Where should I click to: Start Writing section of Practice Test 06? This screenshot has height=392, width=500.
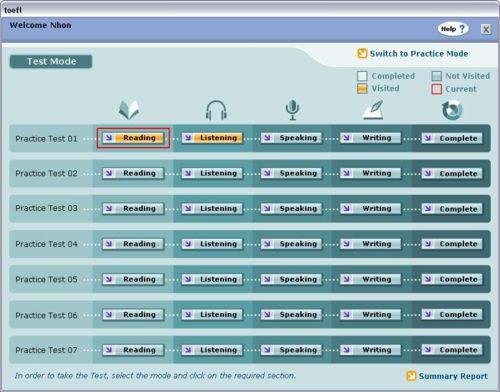point(370,315)
